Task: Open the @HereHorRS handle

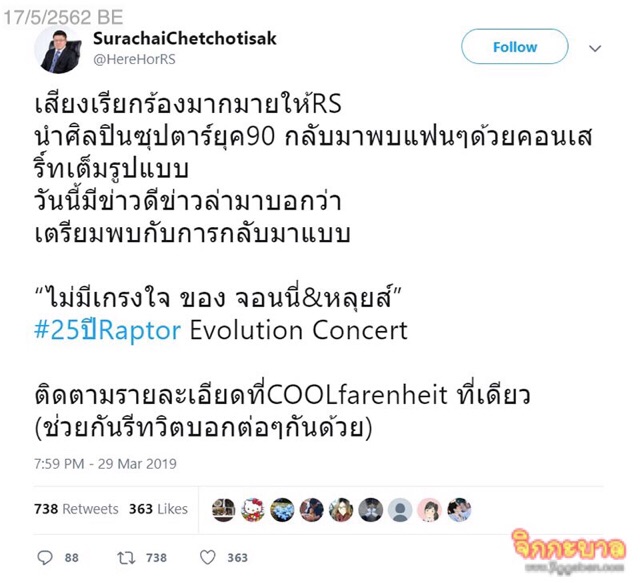Action: click(x=134, y=59)
